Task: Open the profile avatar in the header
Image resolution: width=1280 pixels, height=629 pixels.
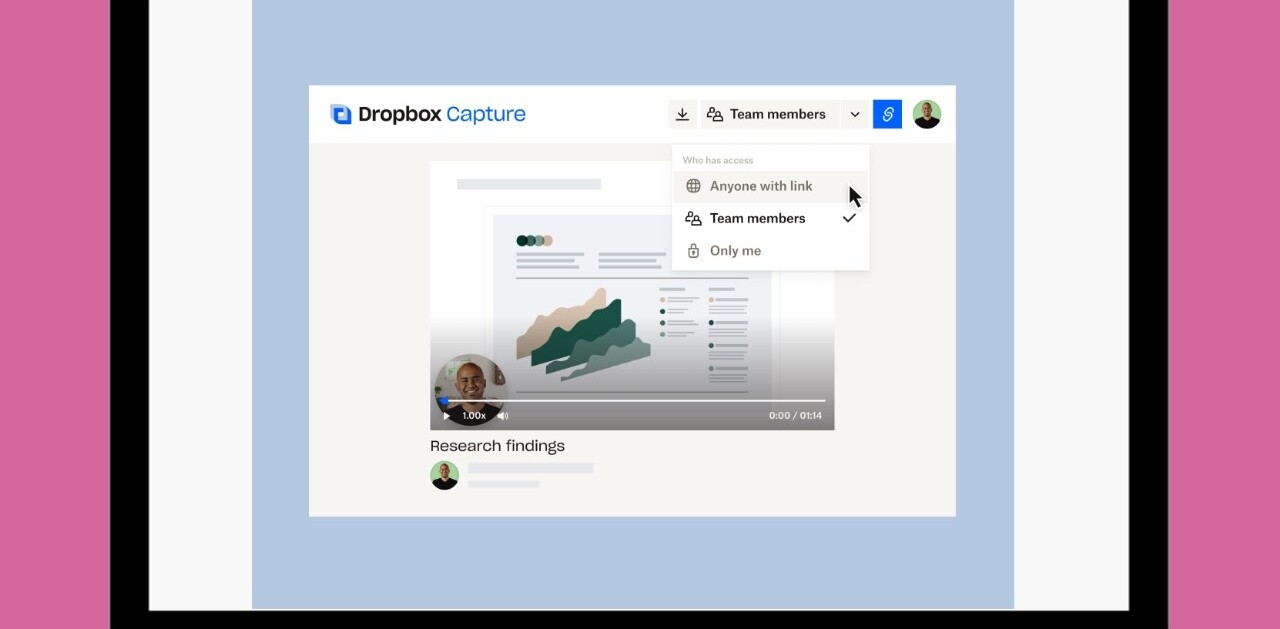Action: 927,114
